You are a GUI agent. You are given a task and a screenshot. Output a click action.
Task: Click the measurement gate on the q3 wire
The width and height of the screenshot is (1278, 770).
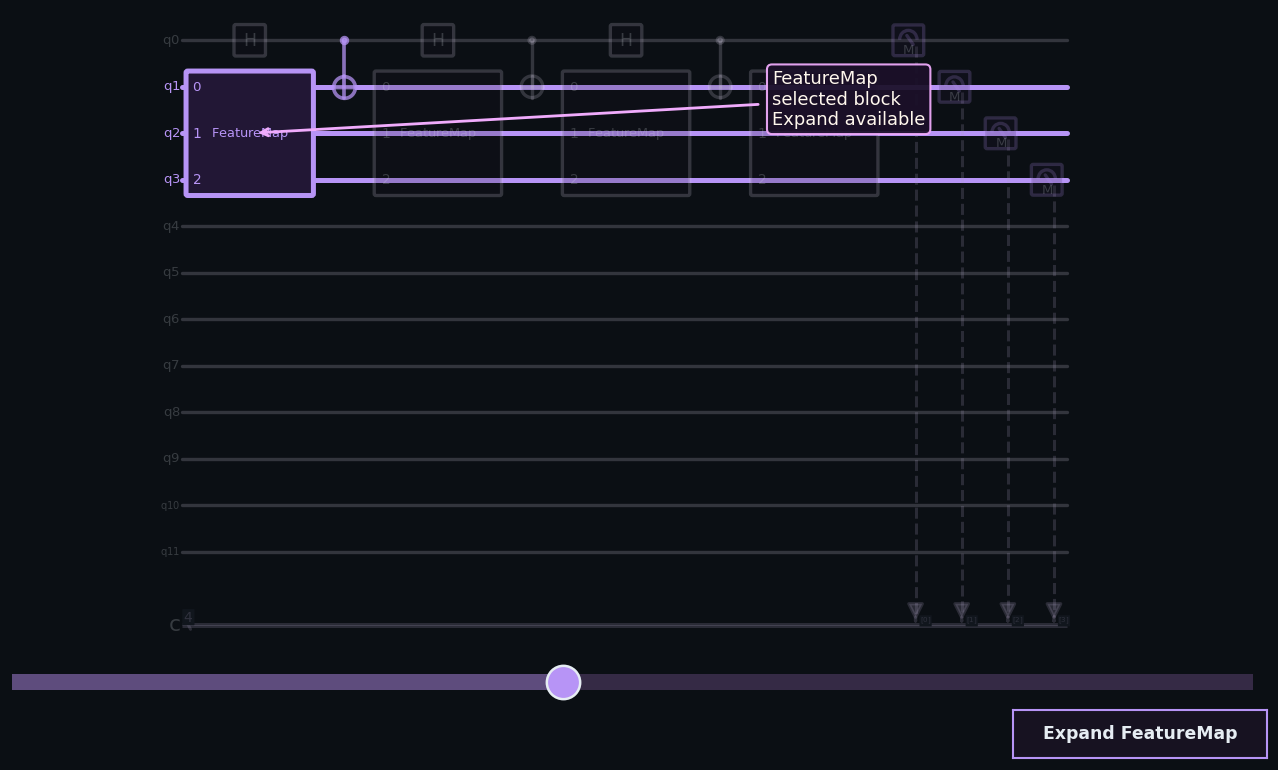1046,180
